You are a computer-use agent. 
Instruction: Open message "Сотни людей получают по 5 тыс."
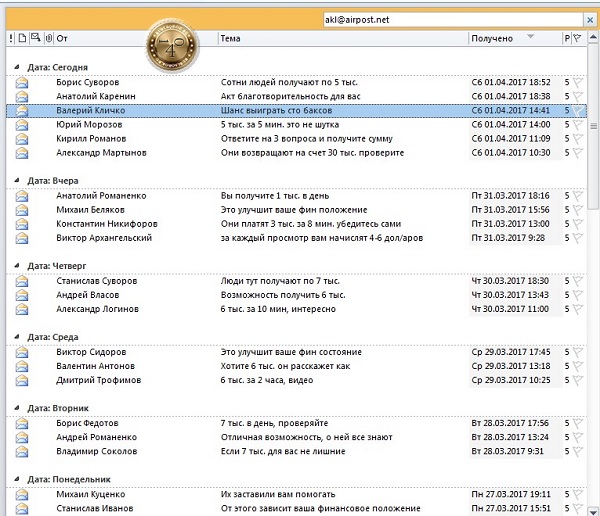coord(289,82)
